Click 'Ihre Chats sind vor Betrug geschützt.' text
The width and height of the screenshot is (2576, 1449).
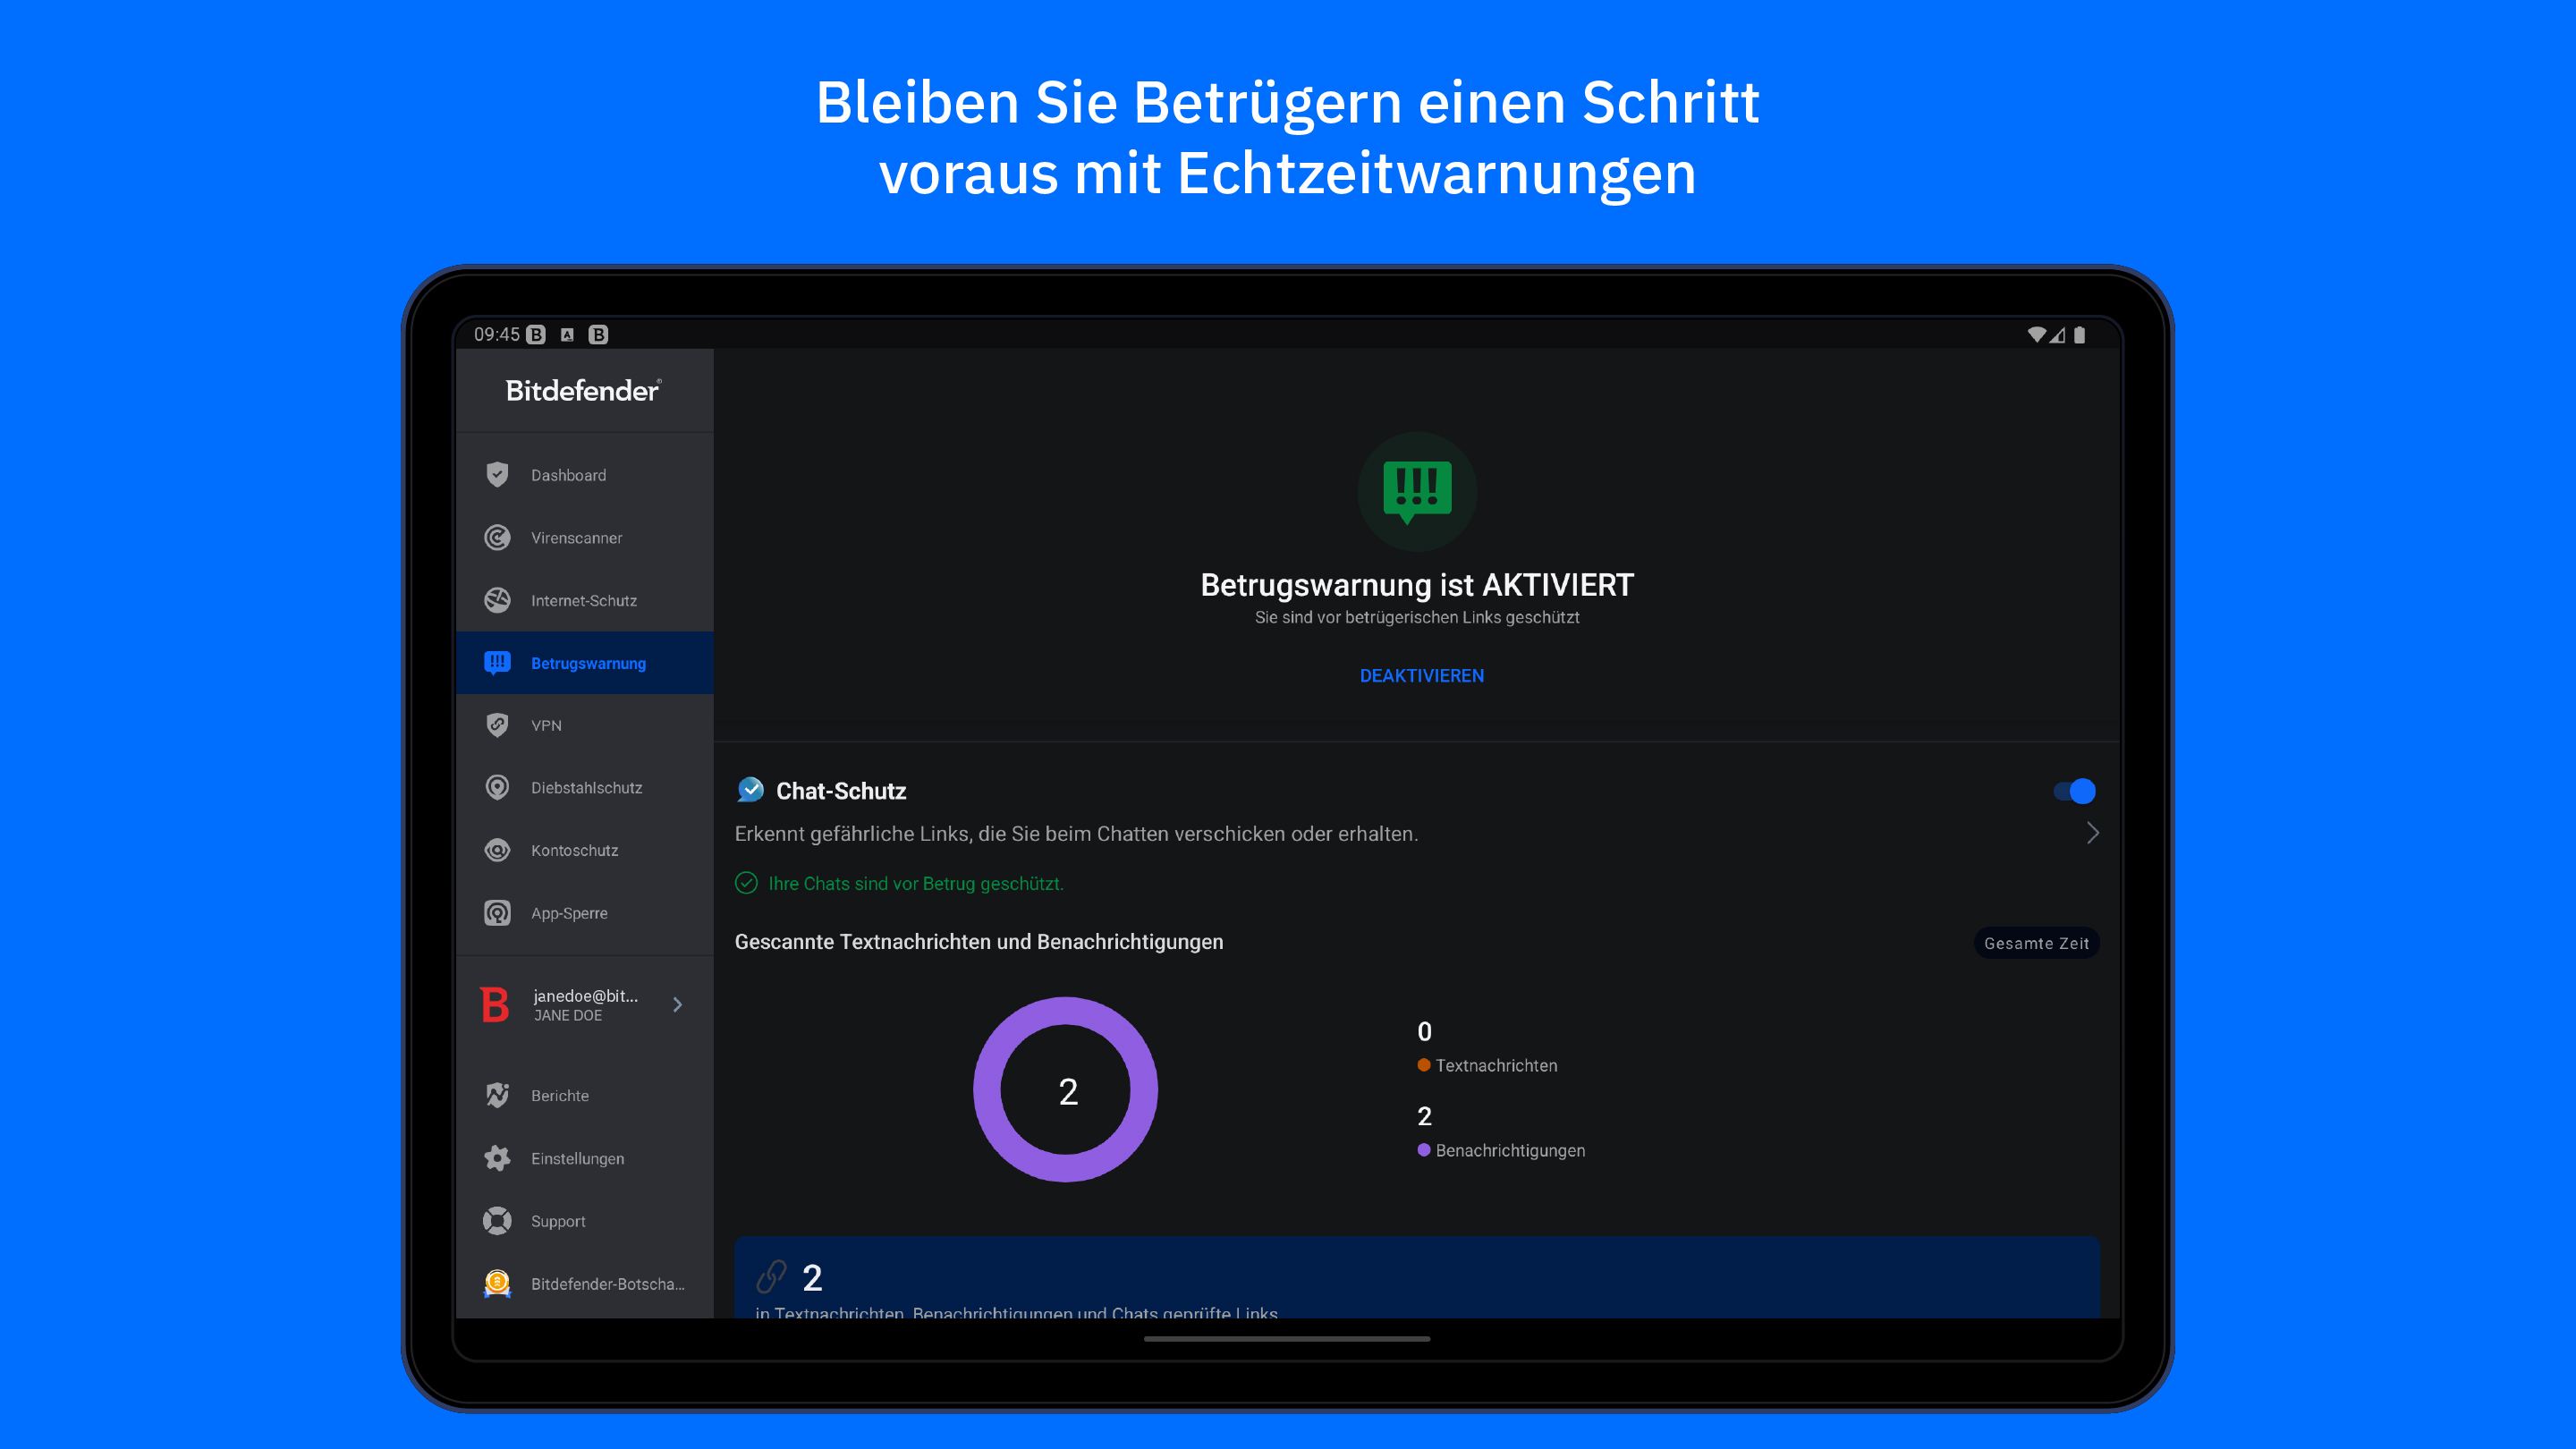pos(915,883)
